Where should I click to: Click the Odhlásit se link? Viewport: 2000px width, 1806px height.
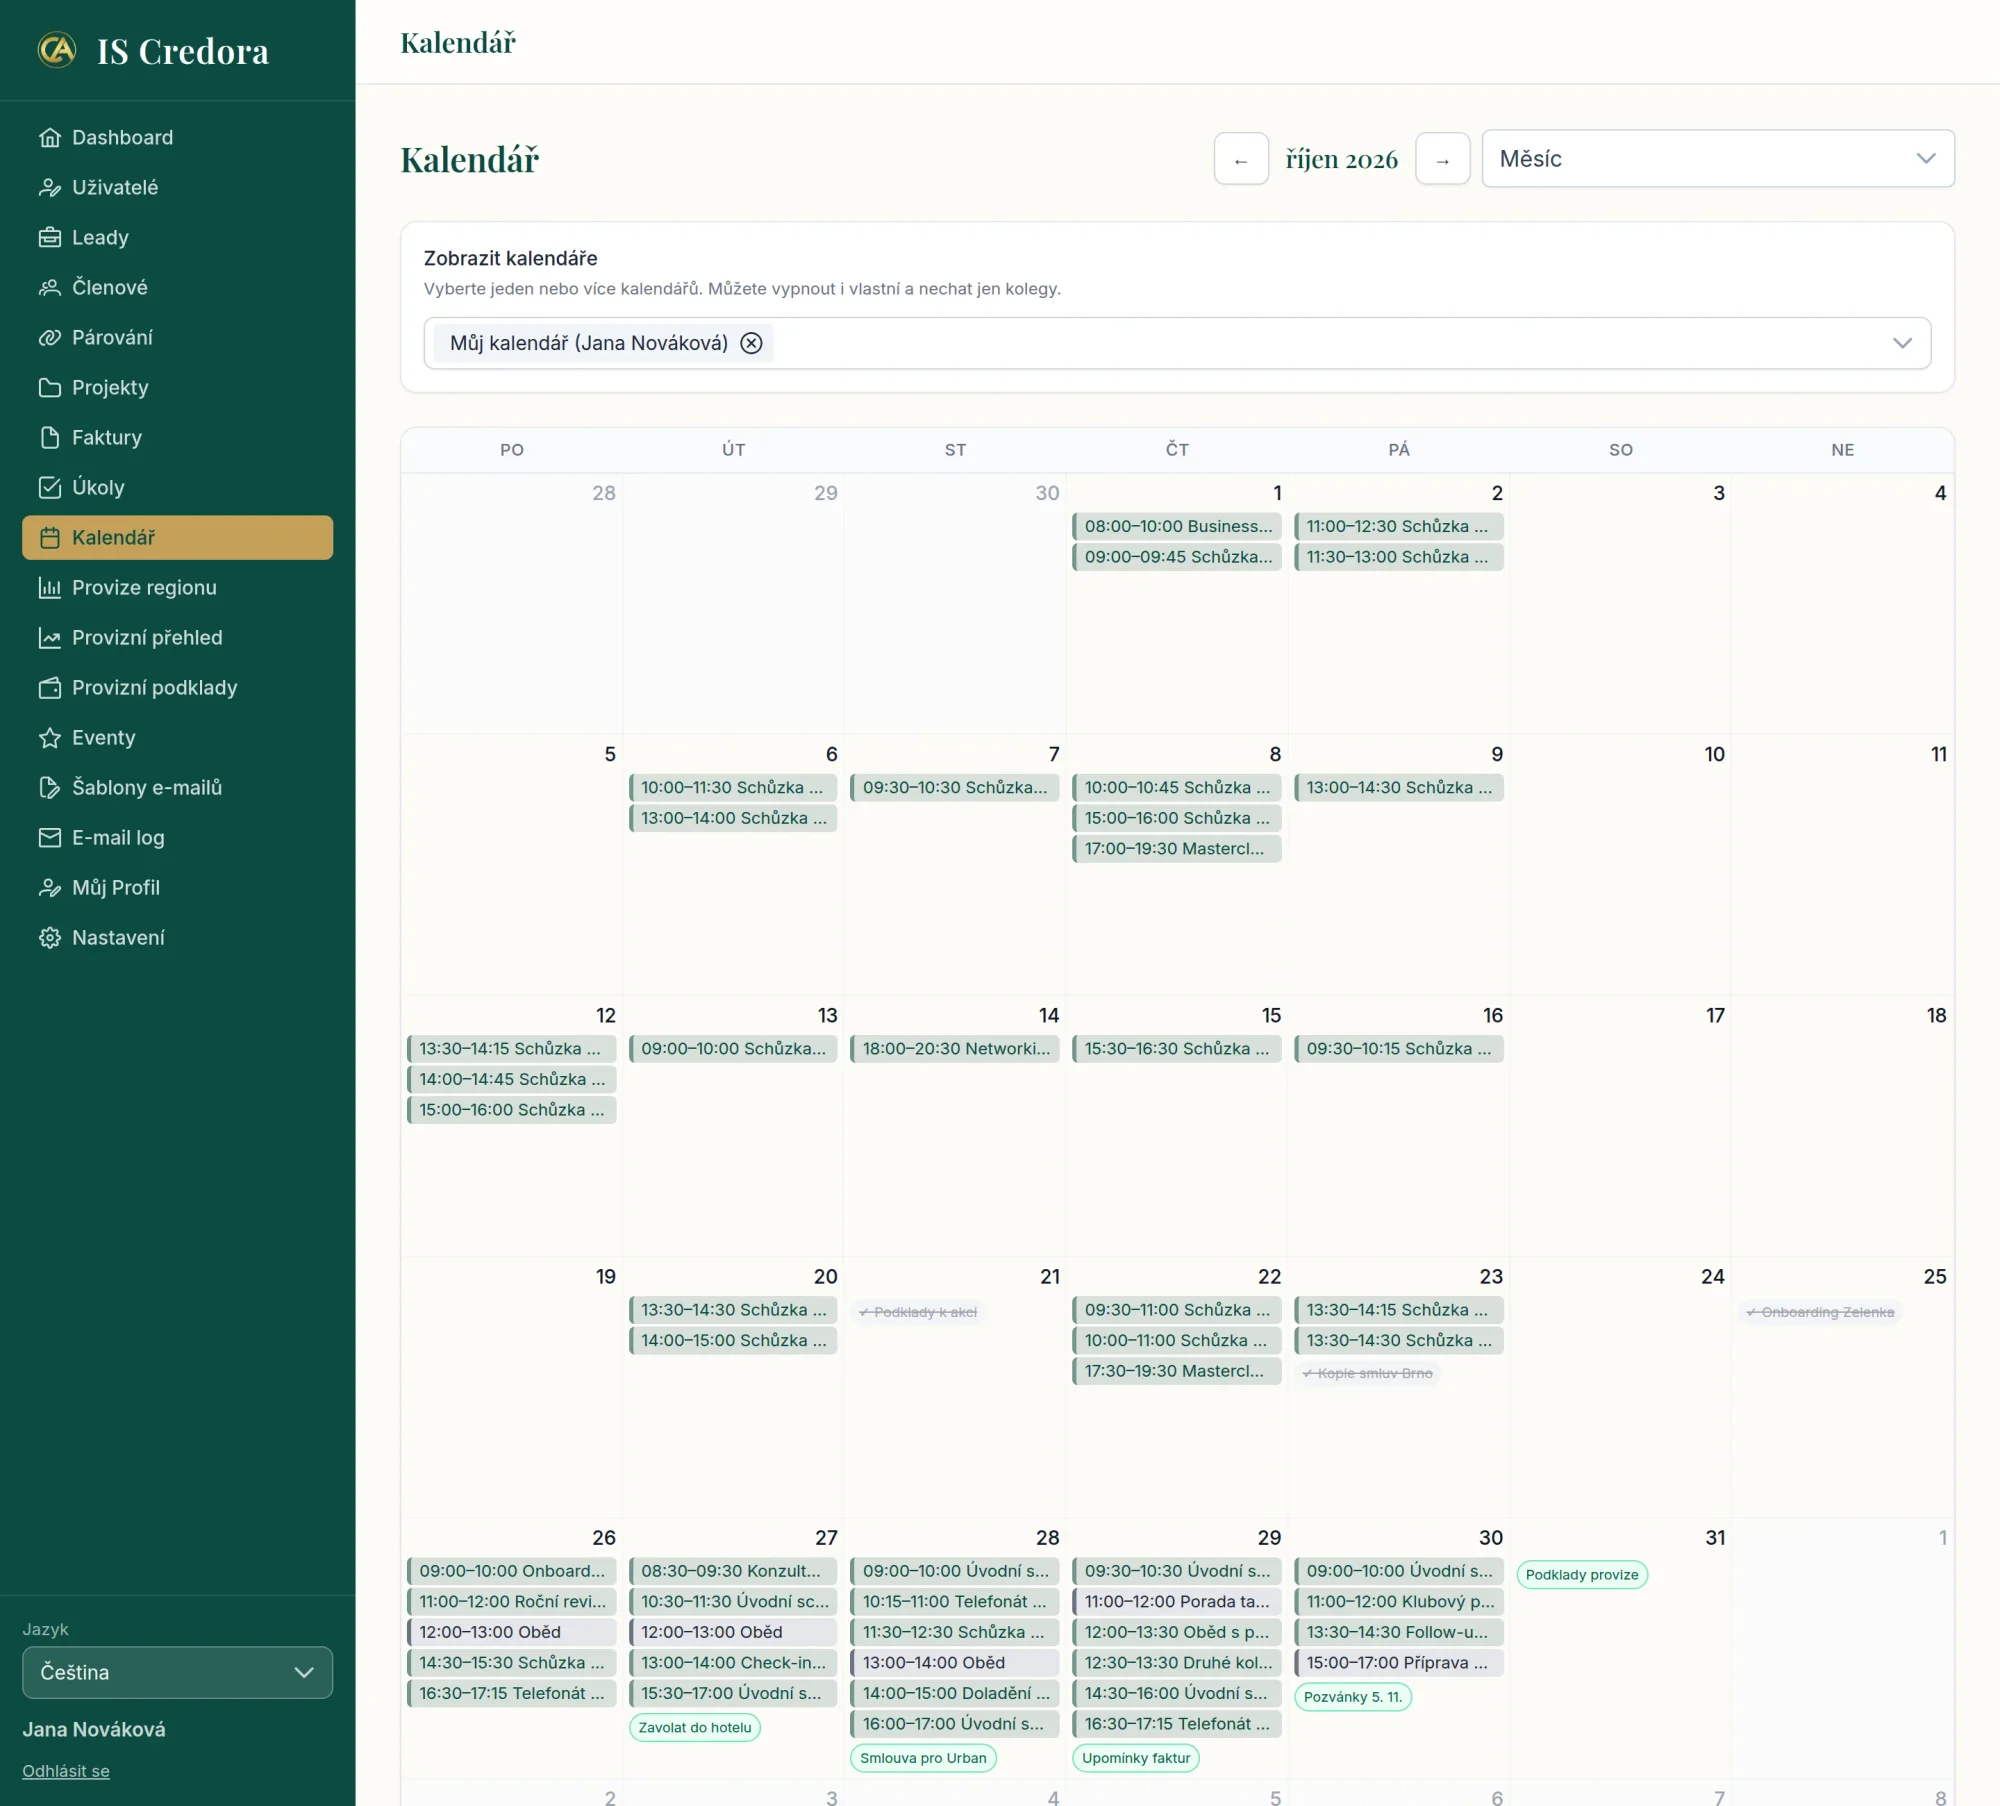click(66, 1771)
